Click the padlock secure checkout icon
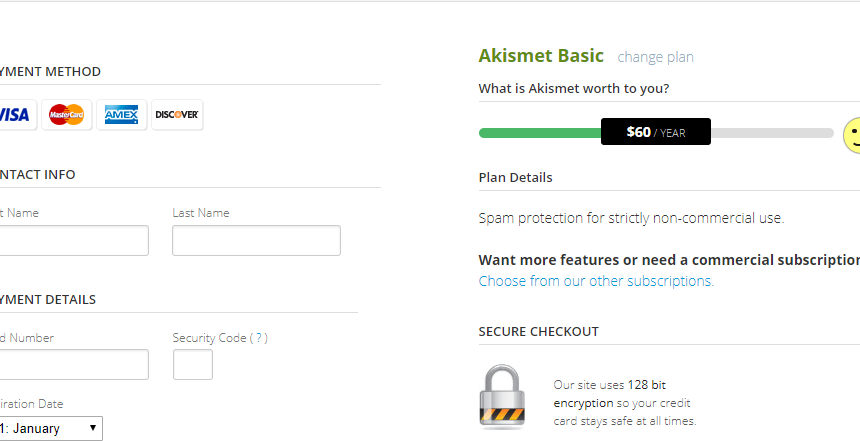Viewport: 860px width, 441px height. (502, 397)
